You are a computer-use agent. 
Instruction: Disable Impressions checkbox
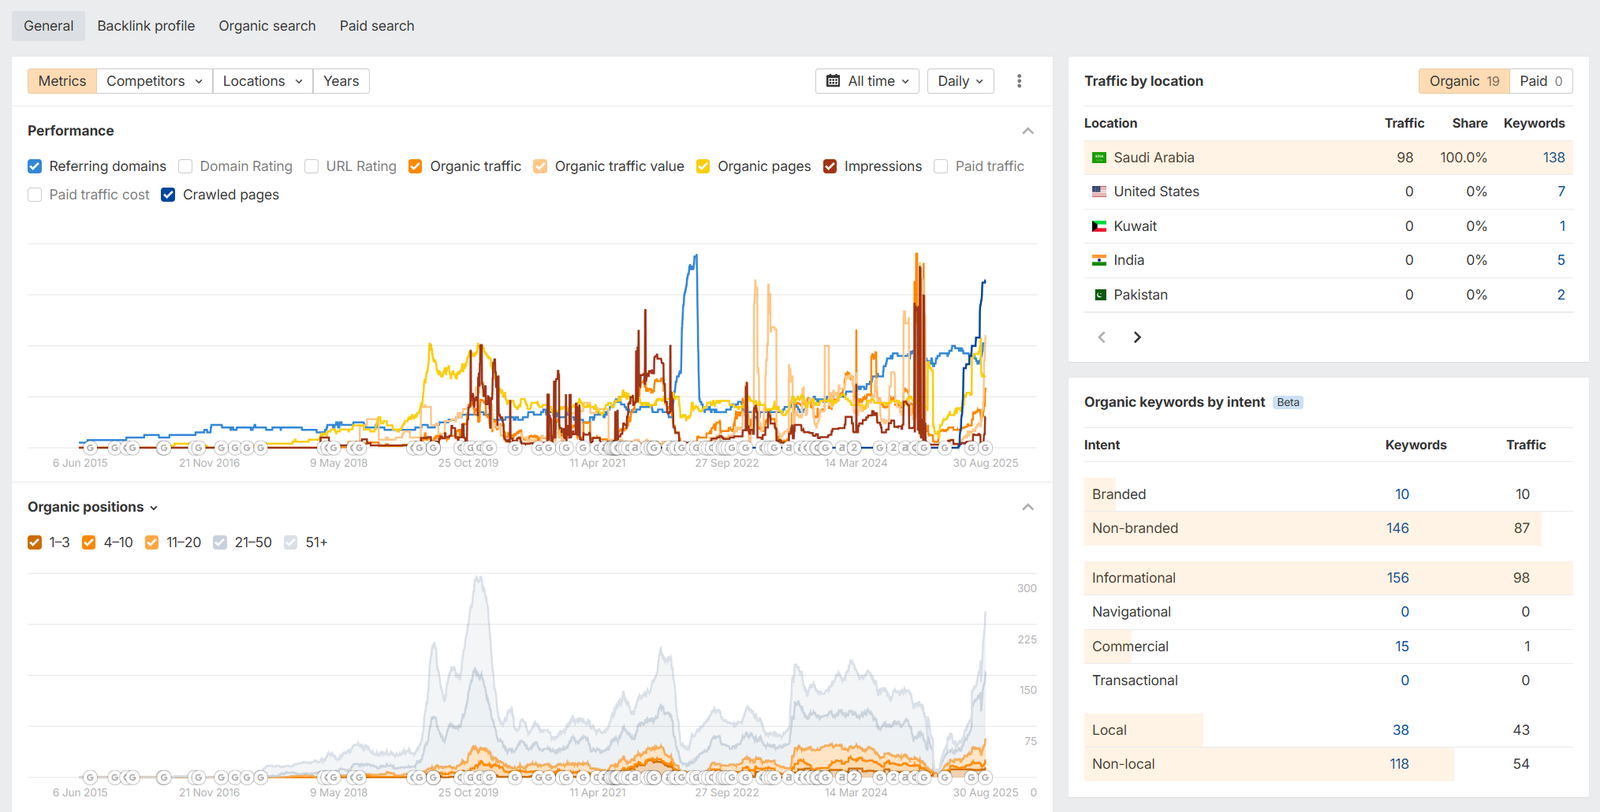[x=830, y=166]
